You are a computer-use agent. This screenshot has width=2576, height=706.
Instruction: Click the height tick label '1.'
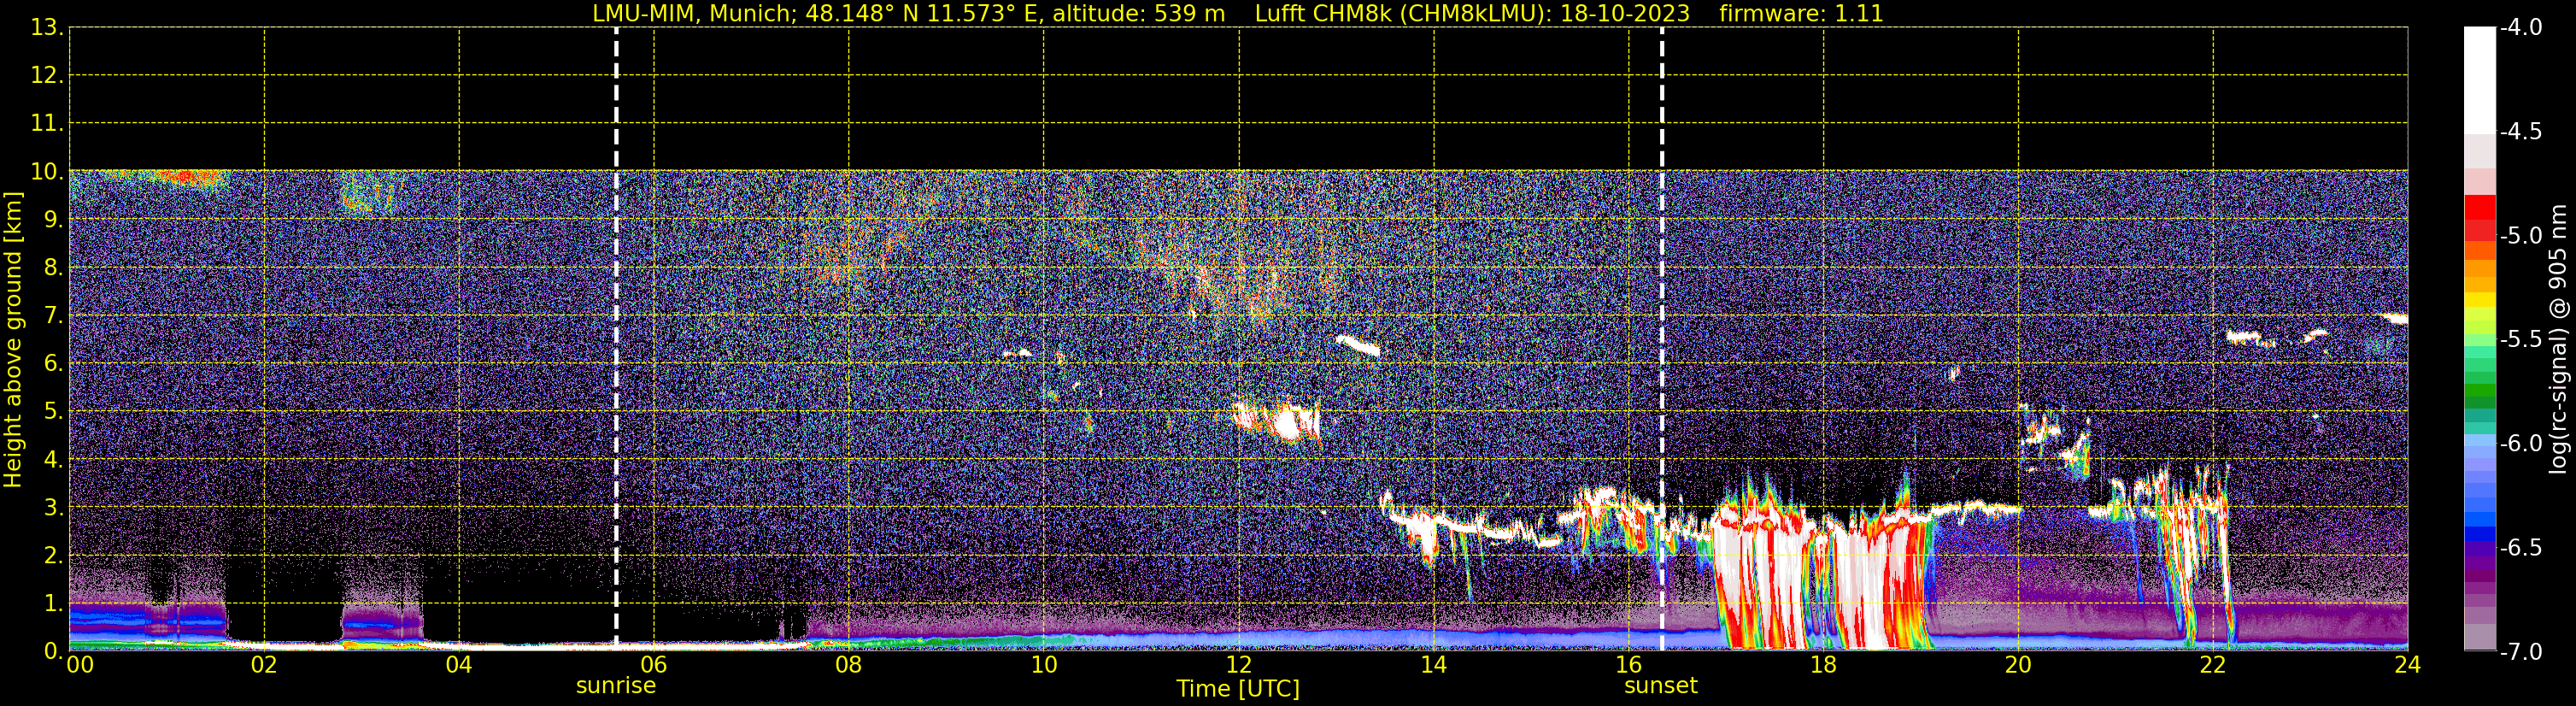54,604
